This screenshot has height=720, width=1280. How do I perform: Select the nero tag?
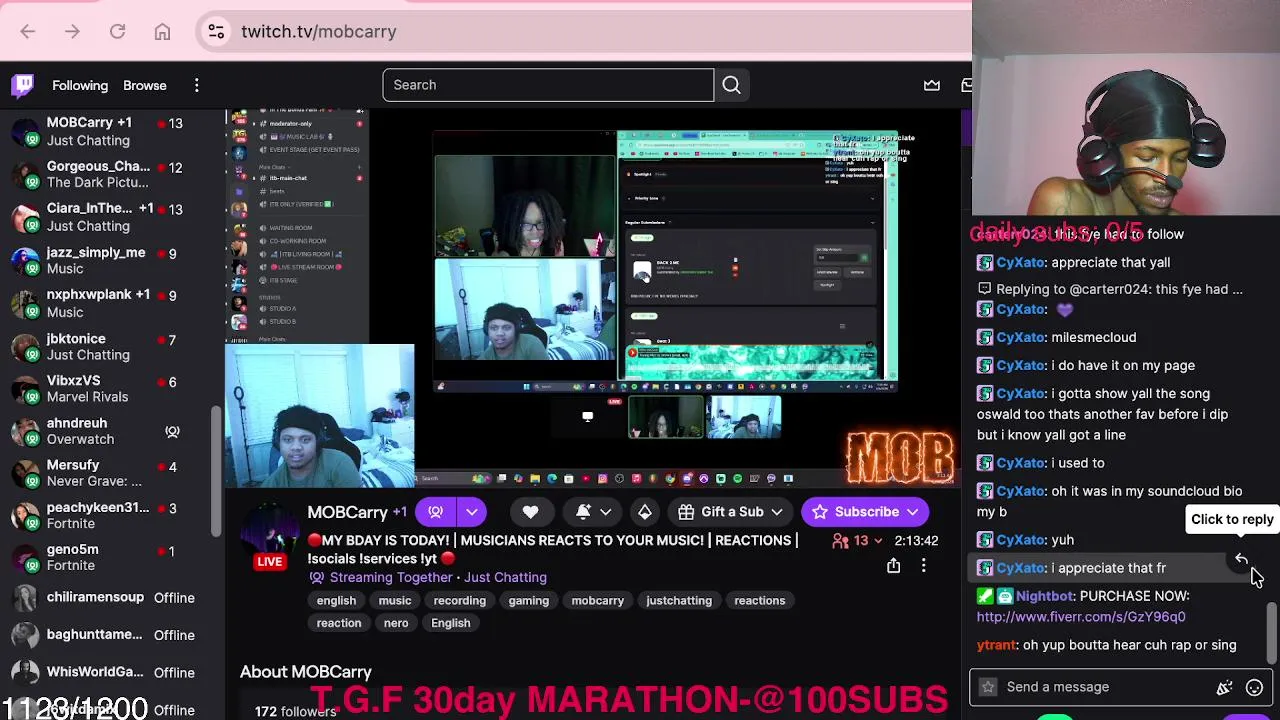pyautogui.click(x=396, y=623)
